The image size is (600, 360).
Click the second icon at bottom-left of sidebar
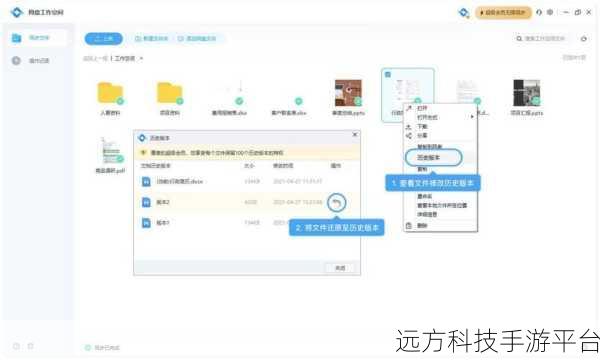tap(31, 346)
